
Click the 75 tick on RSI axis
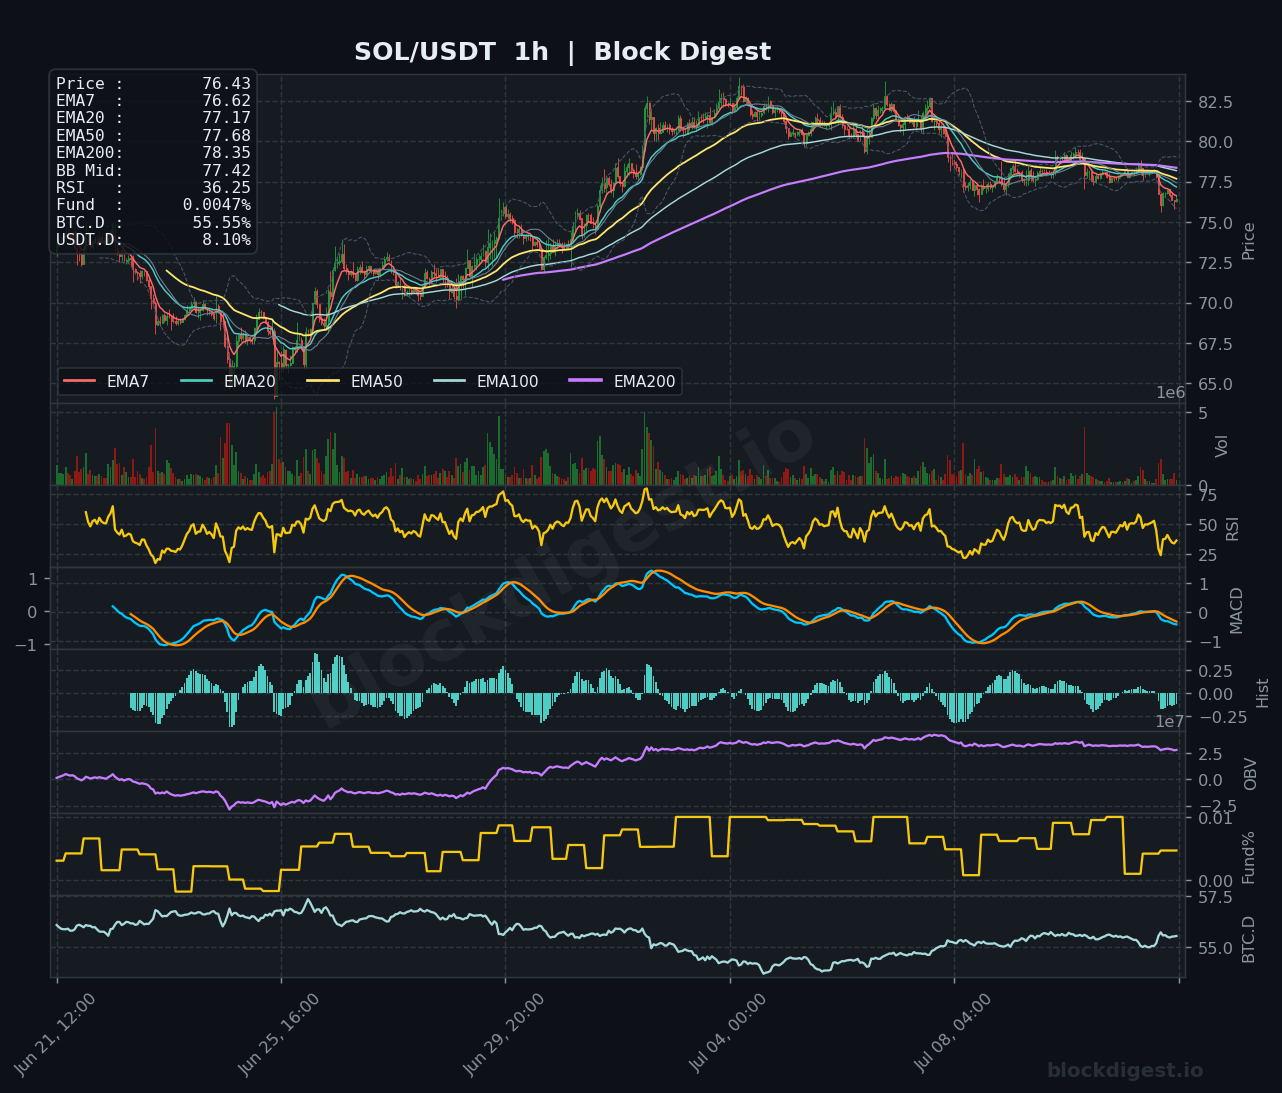1207,495
